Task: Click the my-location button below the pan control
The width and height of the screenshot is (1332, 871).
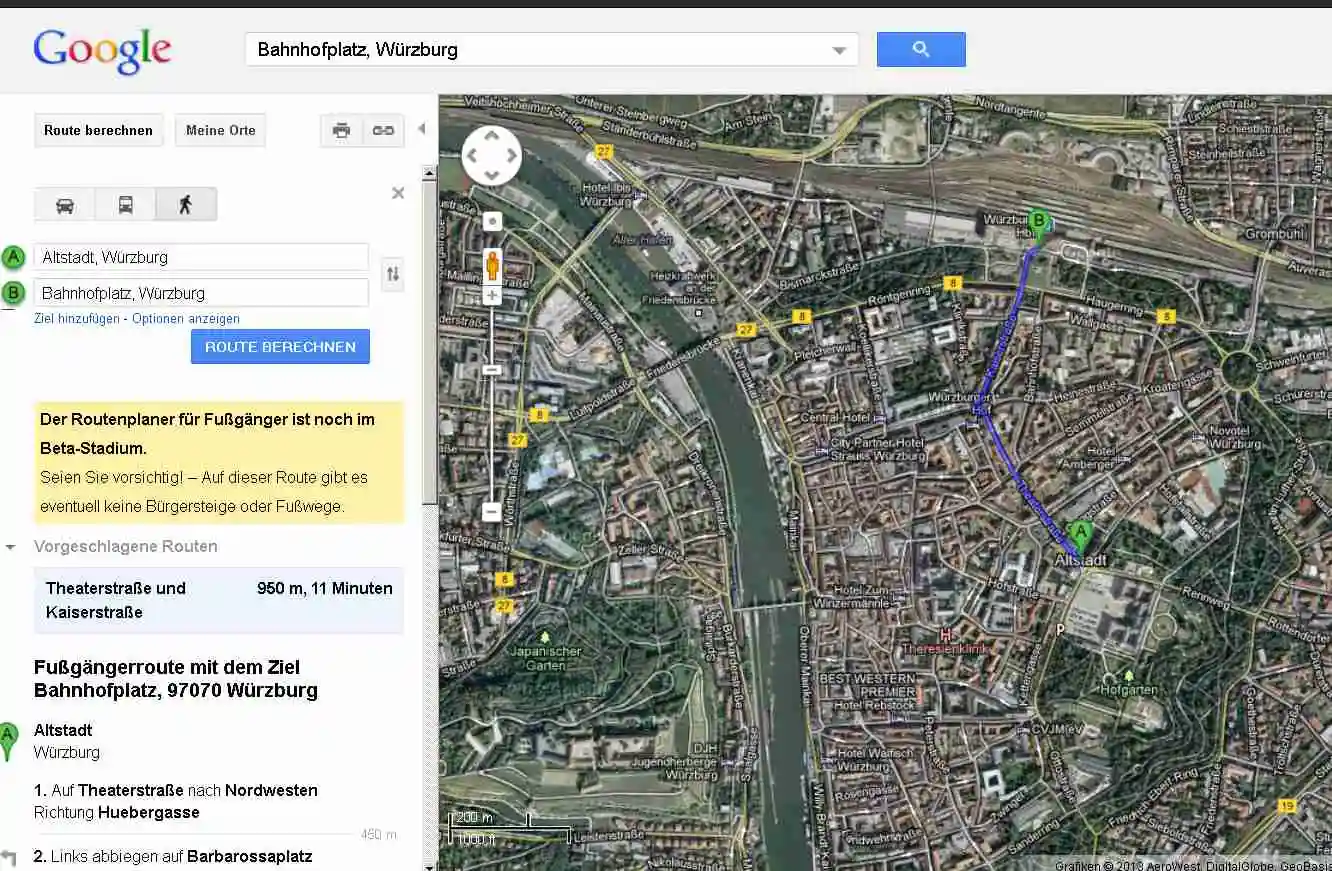Action: click(492, 221)
